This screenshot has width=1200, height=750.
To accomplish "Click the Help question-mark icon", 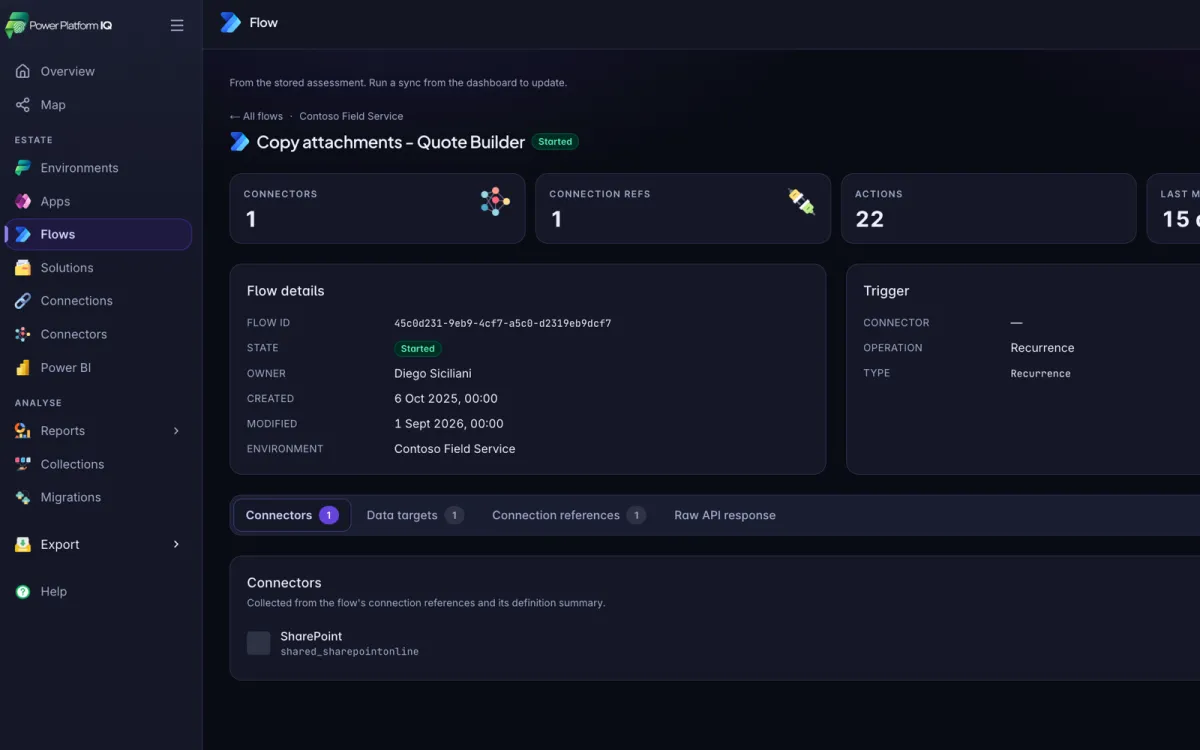I will pos(22,591).
